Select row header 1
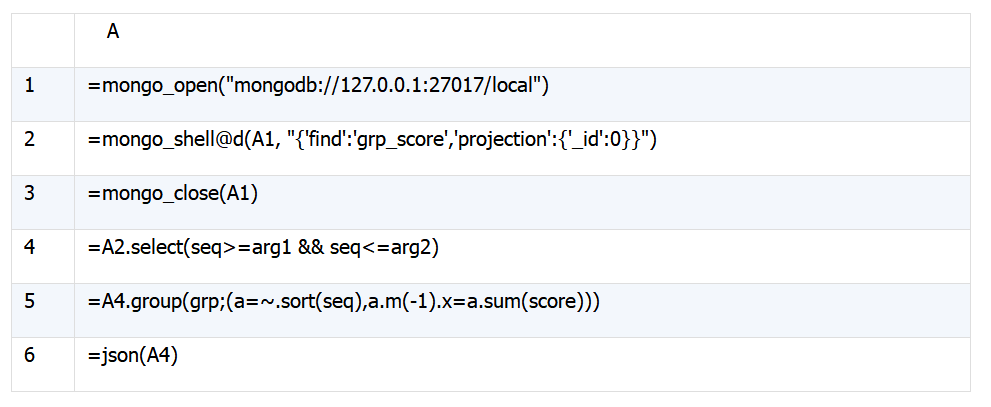The width and height of the screenshot is (991, 407). coord(43,94)
